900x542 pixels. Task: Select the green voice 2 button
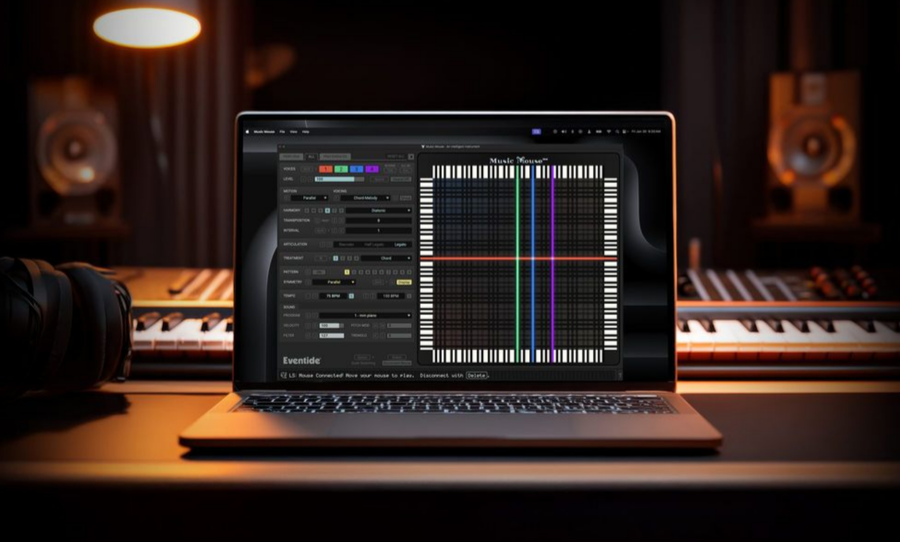(x=340, y=169)
